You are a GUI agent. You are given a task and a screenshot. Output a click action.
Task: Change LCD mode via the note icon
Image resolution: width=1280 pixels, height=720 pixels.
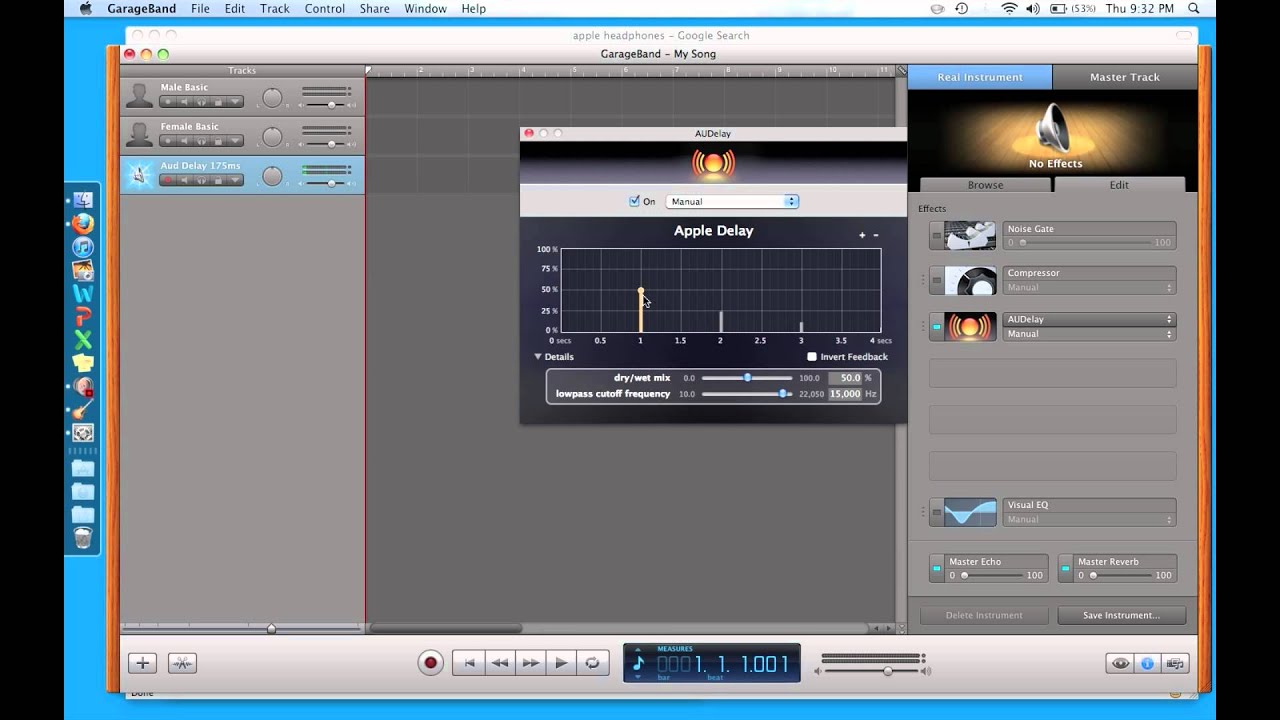coord(639,664)
